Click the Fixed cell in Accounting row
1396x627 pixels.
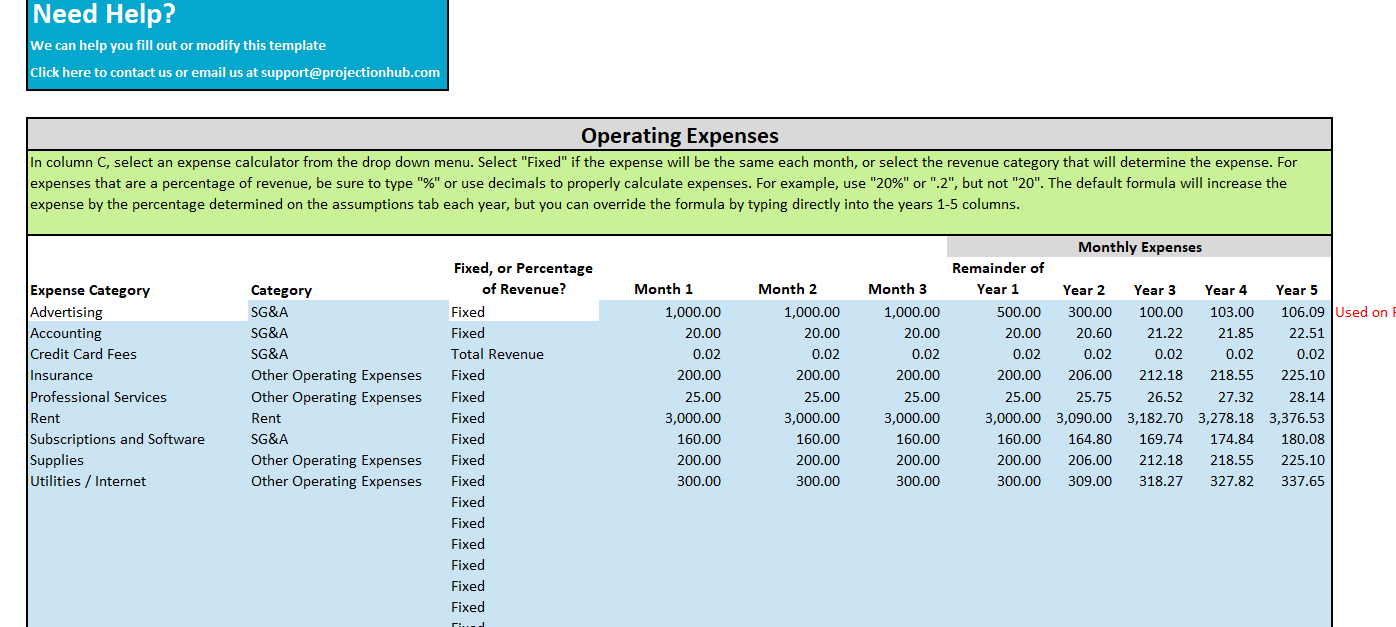[524, 333]
